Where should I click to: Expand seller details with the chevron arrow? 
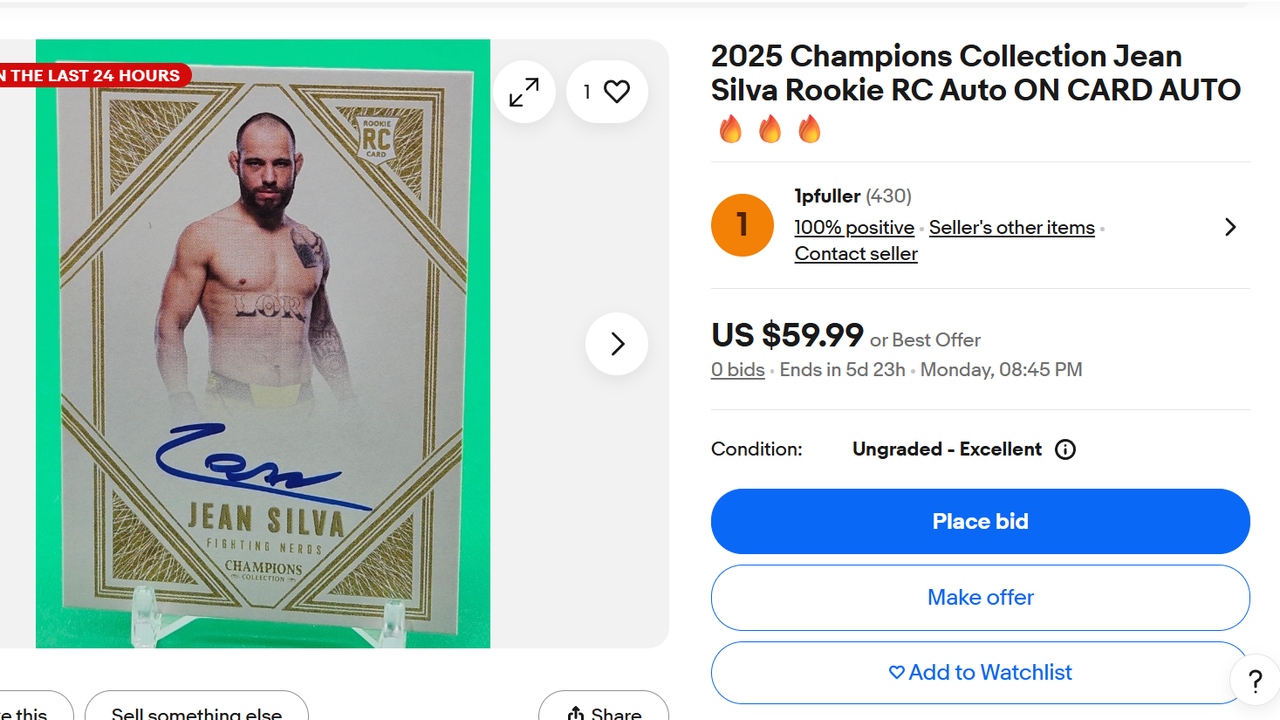(x=1230, y=227)
